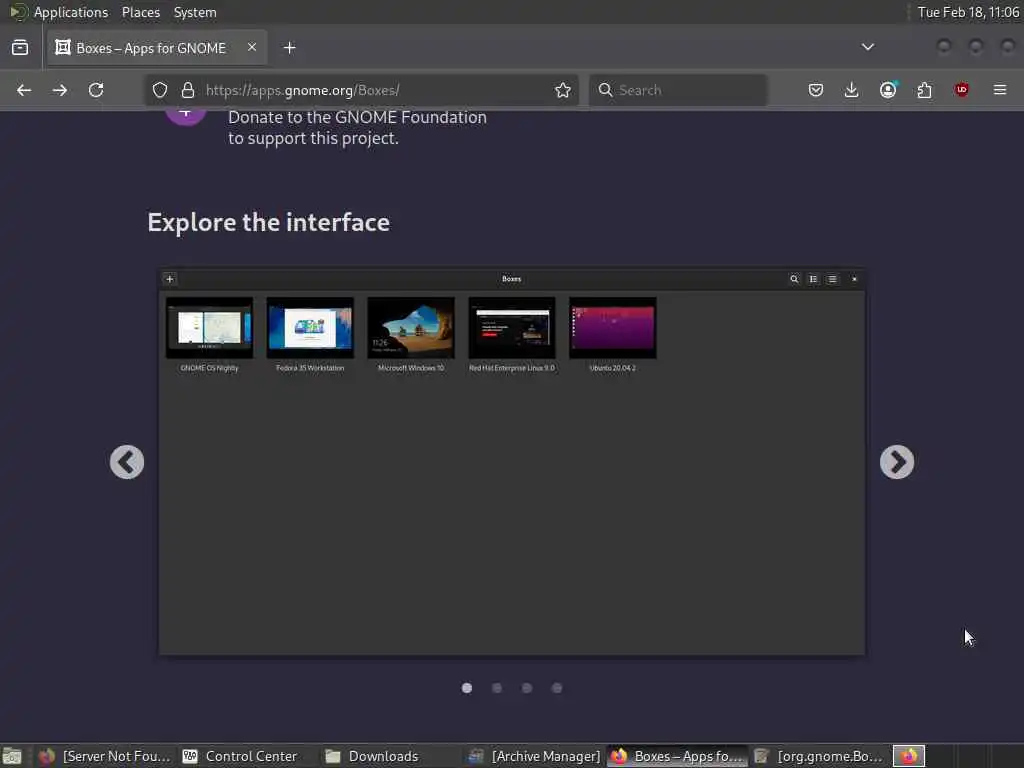Viewport: 1024px width, 768px height.
Task: Open the uBlock Origin extension
Action: 961,90
